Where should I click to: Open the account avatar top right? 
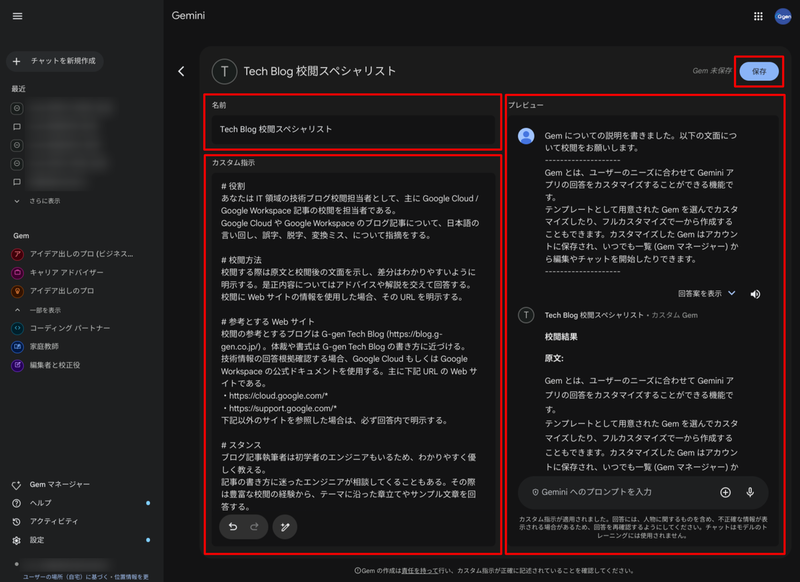[x=783, y=16]
